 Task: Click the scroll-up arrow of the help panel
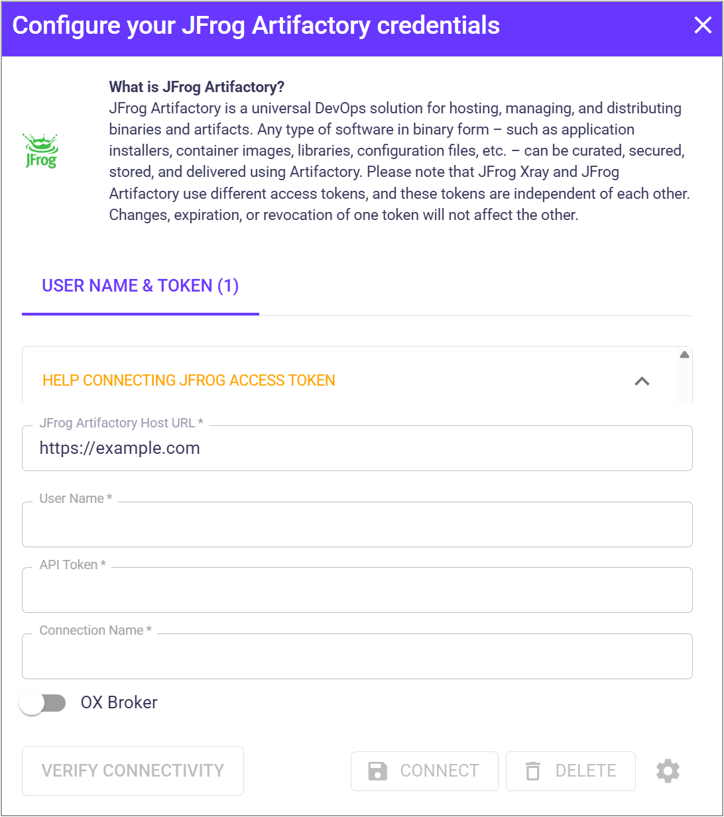[x=684, y=355]
